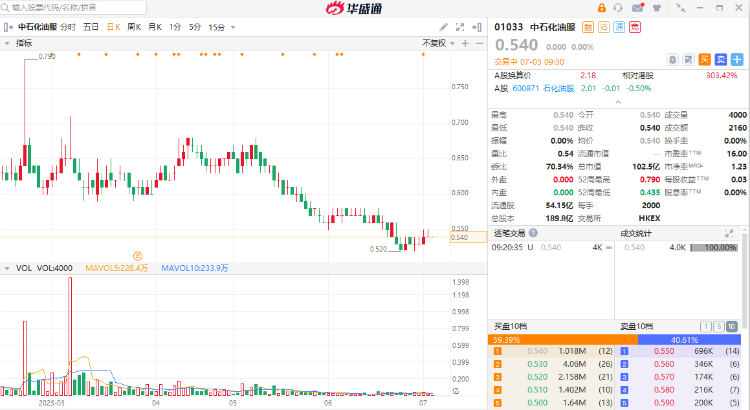Click orange 59.39% buy ratio bar

click(x=562, y=340)
